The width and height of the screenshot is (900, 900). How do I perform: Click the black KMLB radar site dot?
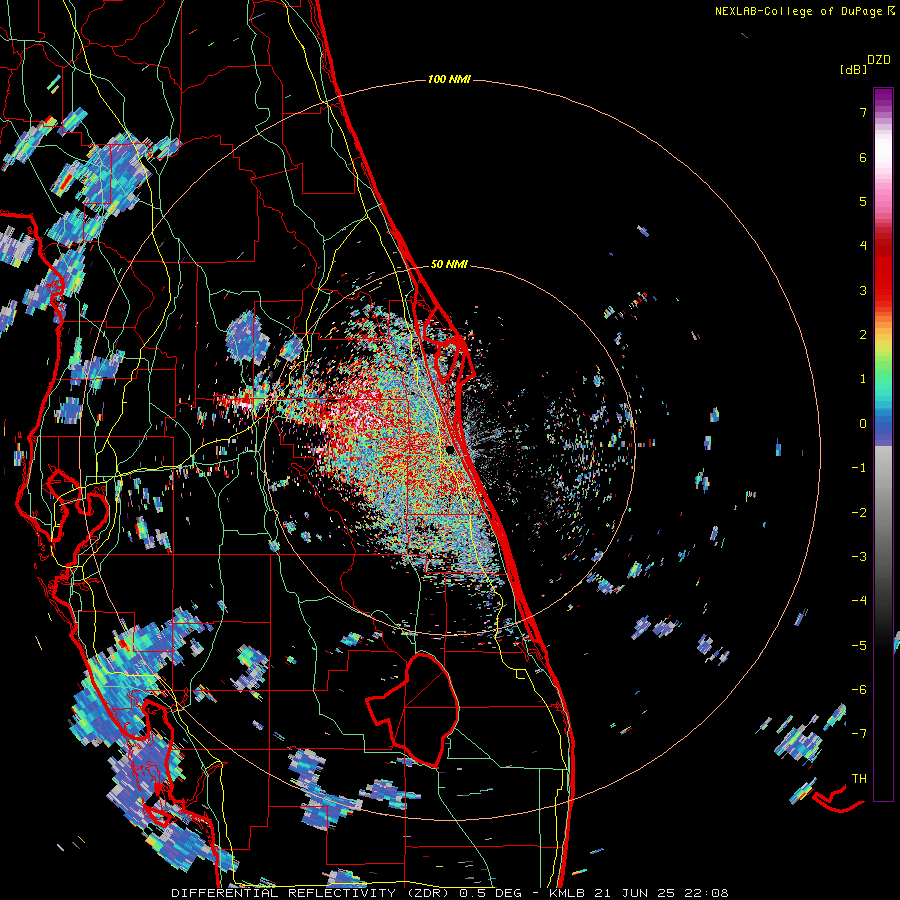[451, 450]
